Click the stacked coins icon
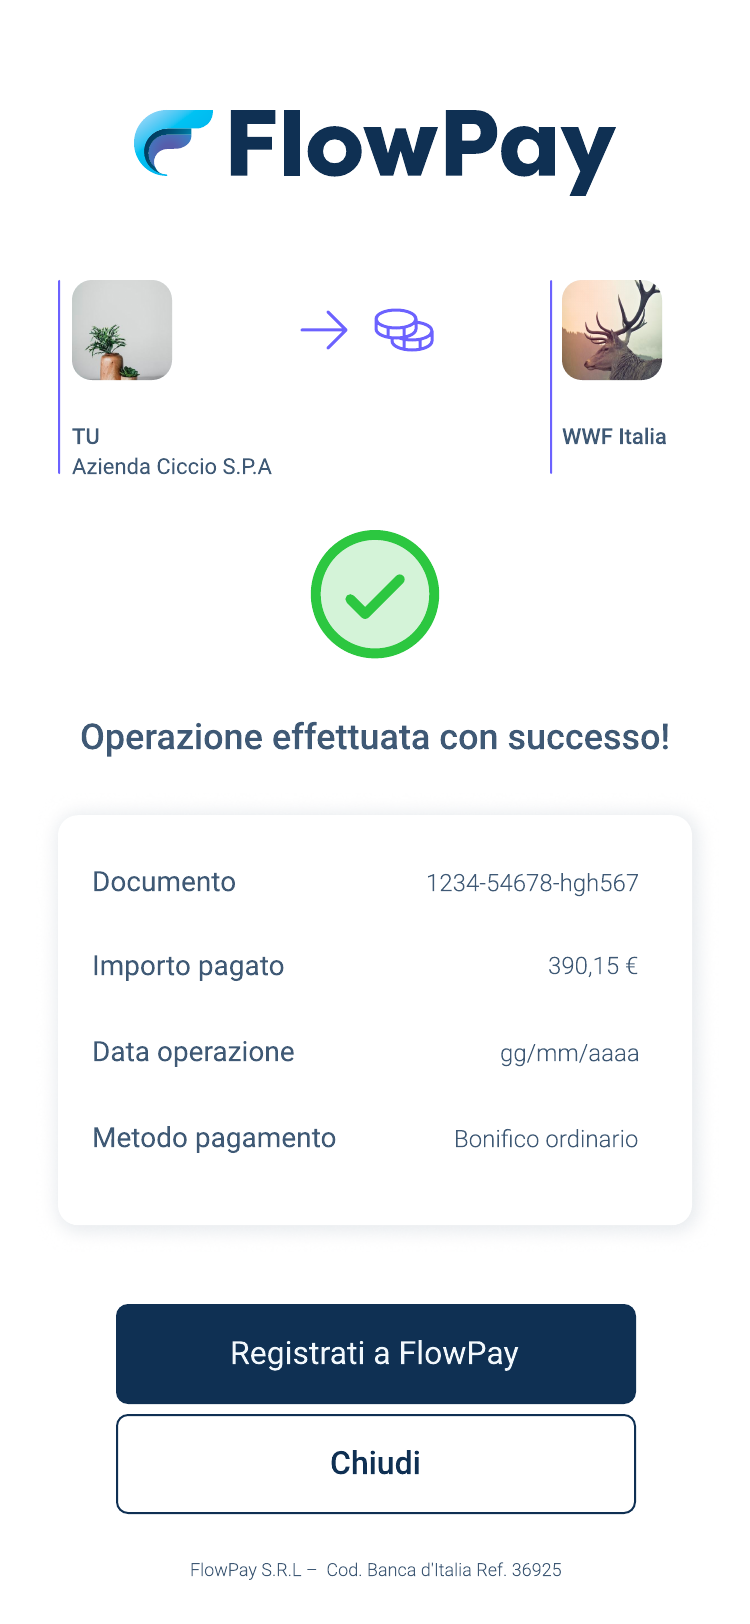Screen dimensions: 750x1624 [x=404, y=330]
